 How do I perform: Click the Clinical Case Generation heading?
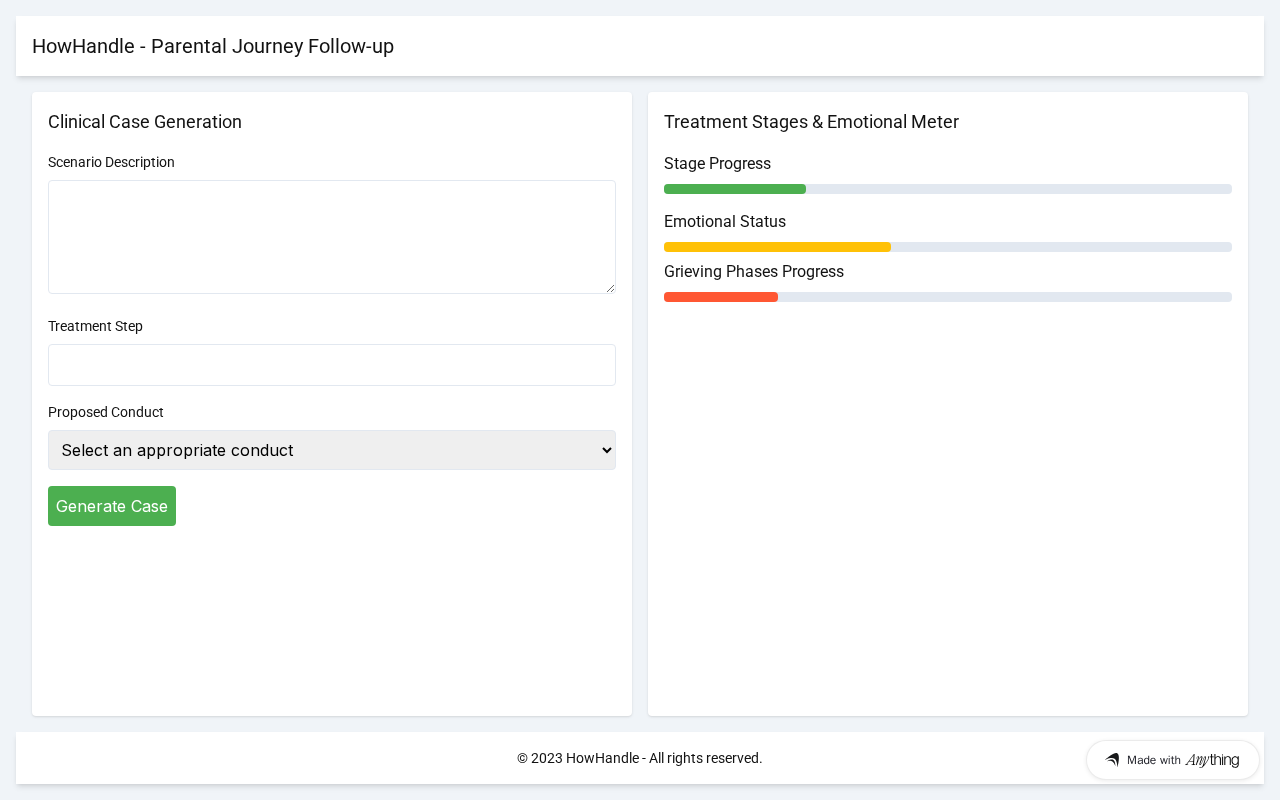click(145, 122)
